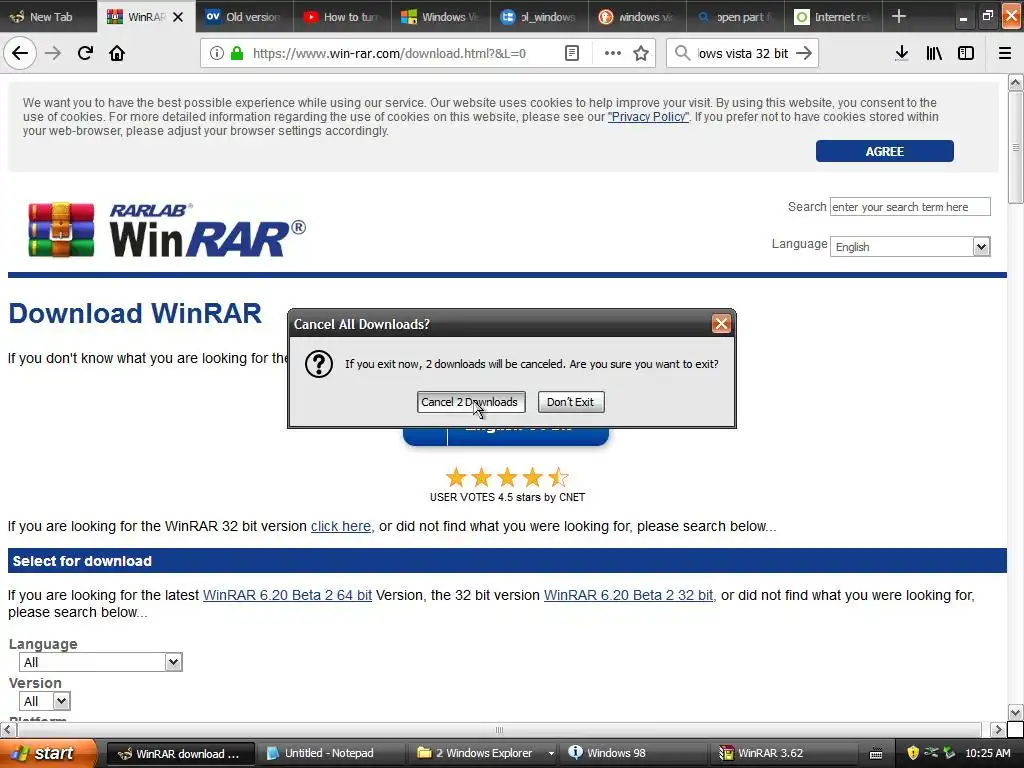Open the Version All dropdown
Screen dimensions: 1024x768
click(44, 701)
